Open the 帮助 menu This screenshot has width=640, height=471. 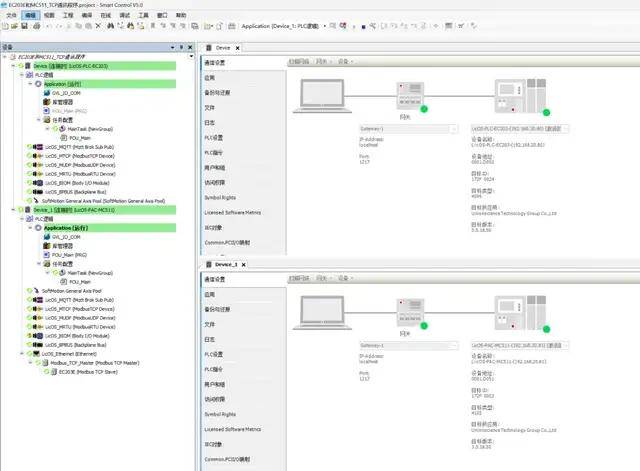[x=181, y=16]
